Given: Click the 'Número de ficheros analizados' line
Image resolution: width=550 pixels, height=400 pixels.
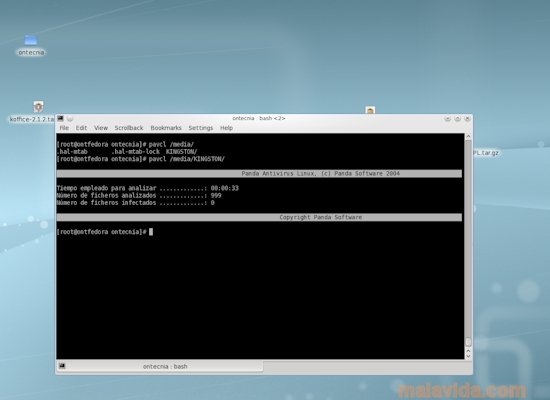Looking at the screenshot, I should [139, 195].
